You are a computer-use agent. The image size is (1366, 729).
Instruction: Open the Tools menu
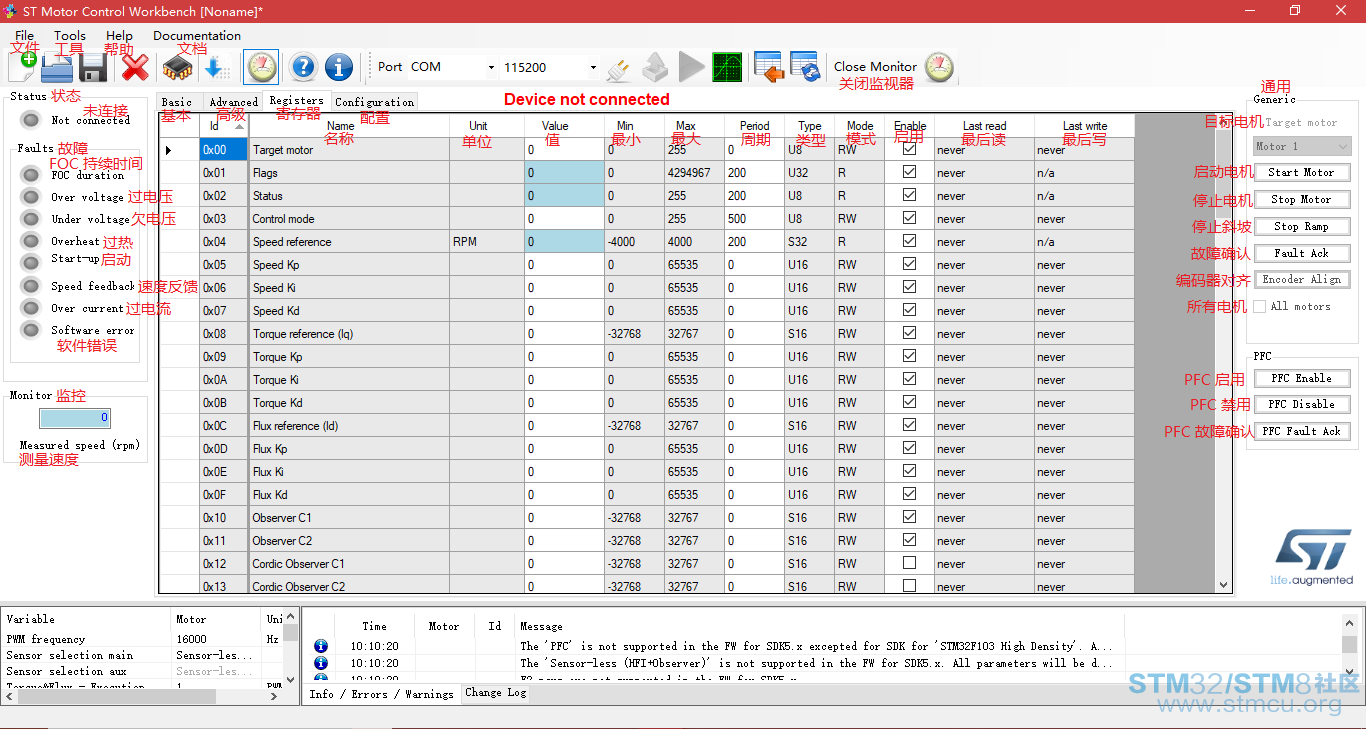coord(70,36)
